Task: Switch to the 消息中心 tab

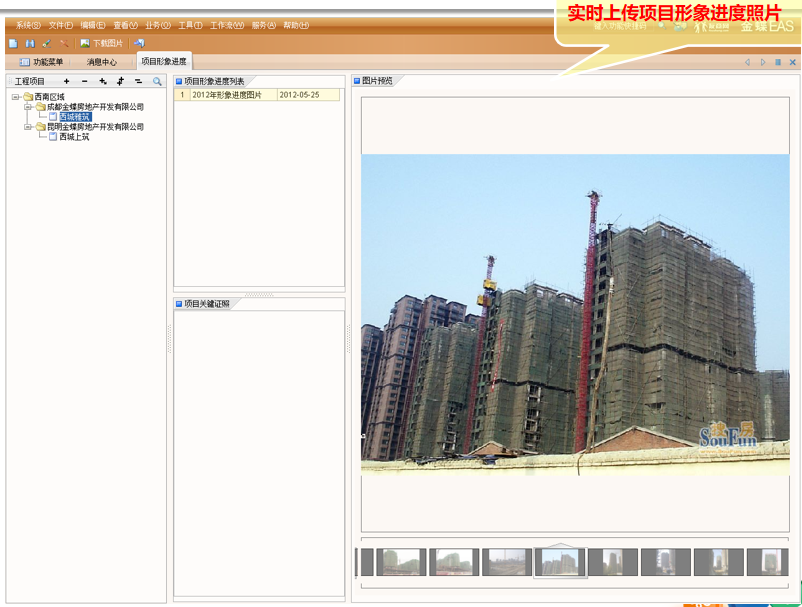Action: [x=102, y=62]
